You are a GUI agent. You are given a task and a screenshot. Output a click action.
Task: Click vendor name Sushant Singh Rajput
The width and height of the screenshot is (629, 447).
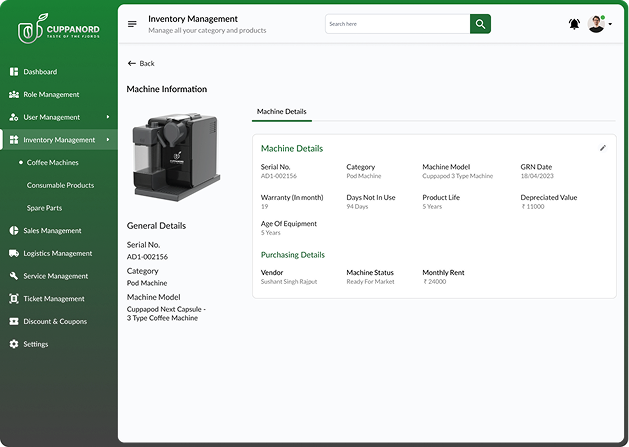point(289,282)
